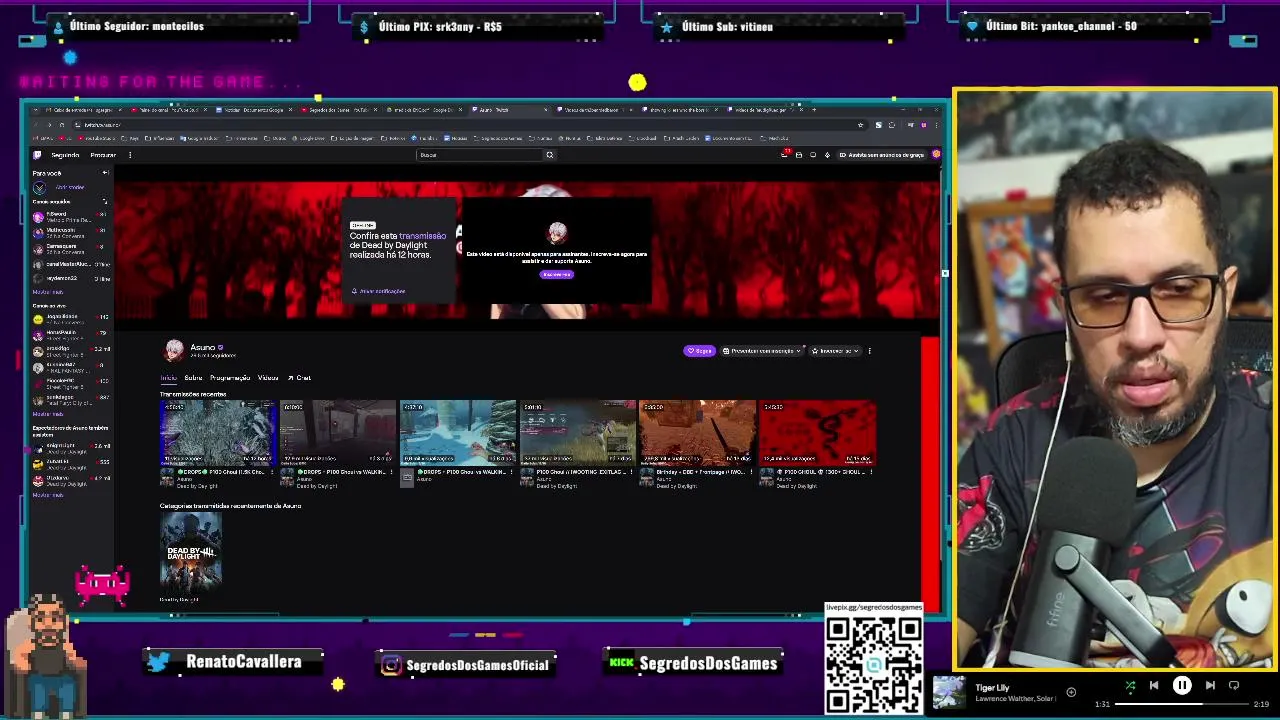1280x720 pixels.
Task: Click the Twitter bird icon beside RenatoCavallera
Action: coord(158,661)
